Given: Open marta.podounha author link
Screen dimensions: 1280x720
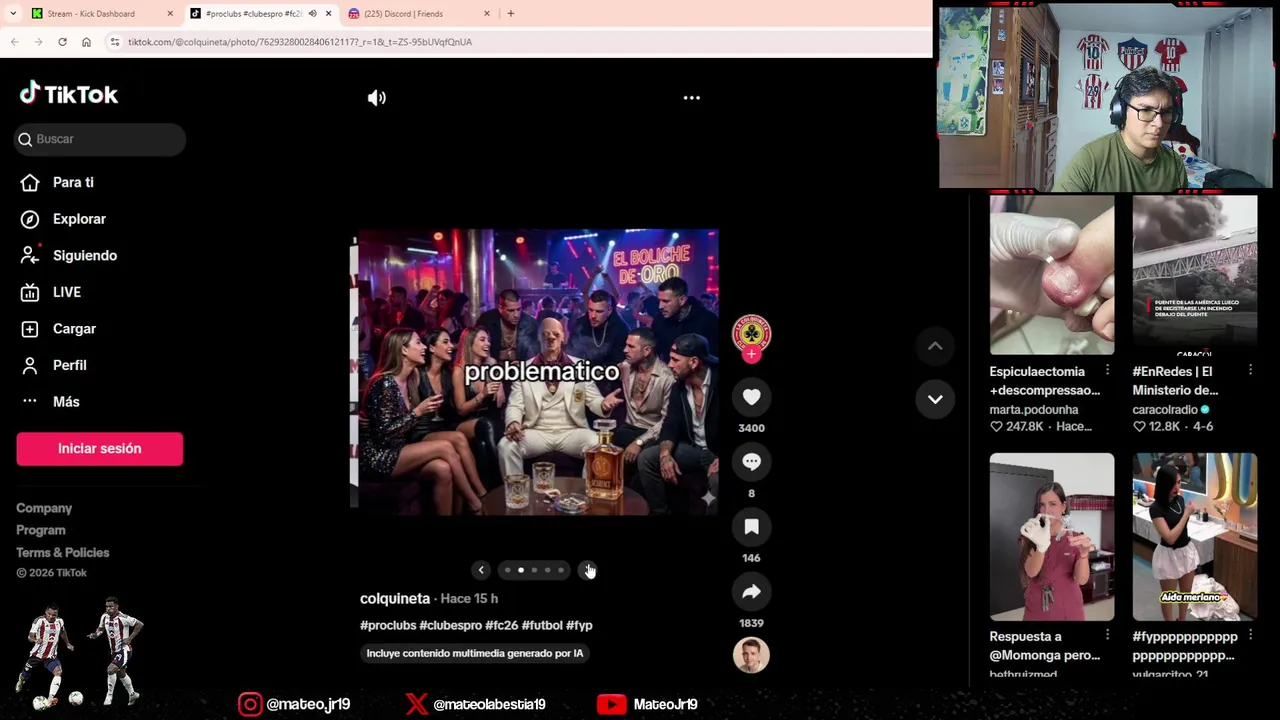Looking at the screenshot, I should click(1034, 409).
